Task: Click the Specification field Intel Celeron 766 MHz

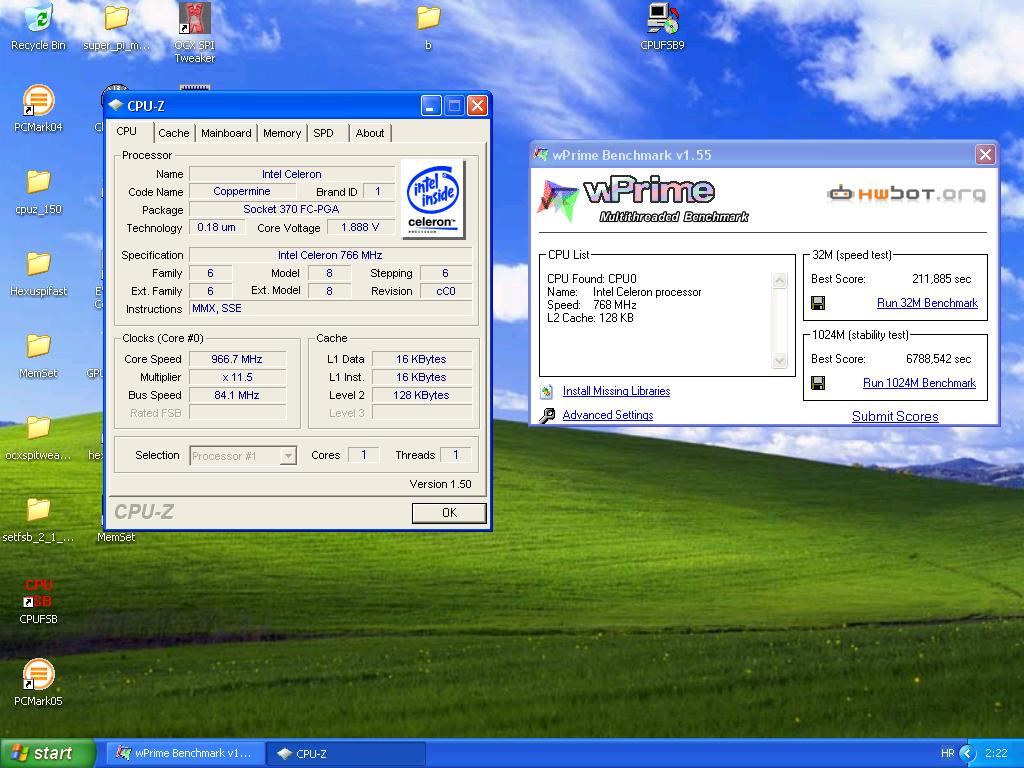Action: (330, 255)
